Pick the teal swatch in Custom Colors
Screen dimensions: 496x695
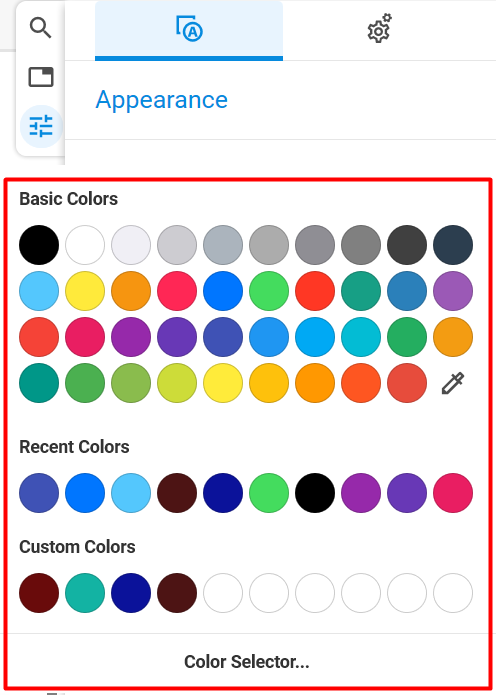(x=85, y=593)
